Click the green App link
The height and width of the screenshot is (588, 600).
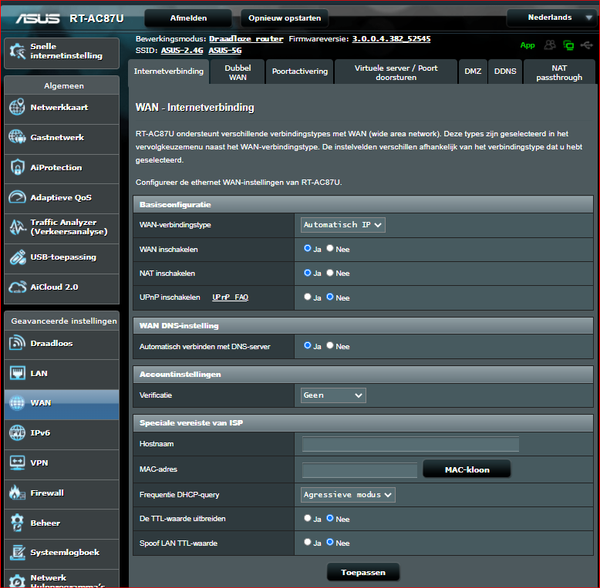[x=527, y=45]
